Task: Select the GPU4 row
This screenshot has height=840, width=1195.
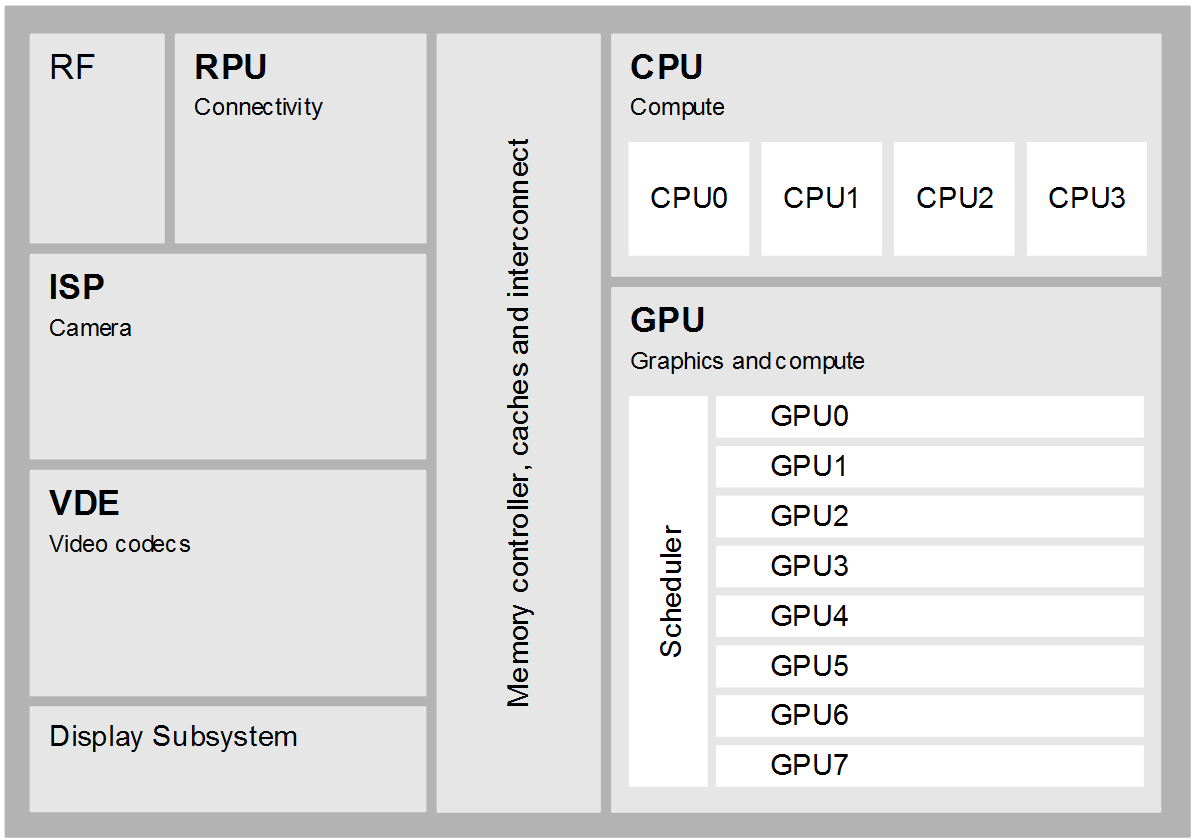Action: tap(929, 616)
